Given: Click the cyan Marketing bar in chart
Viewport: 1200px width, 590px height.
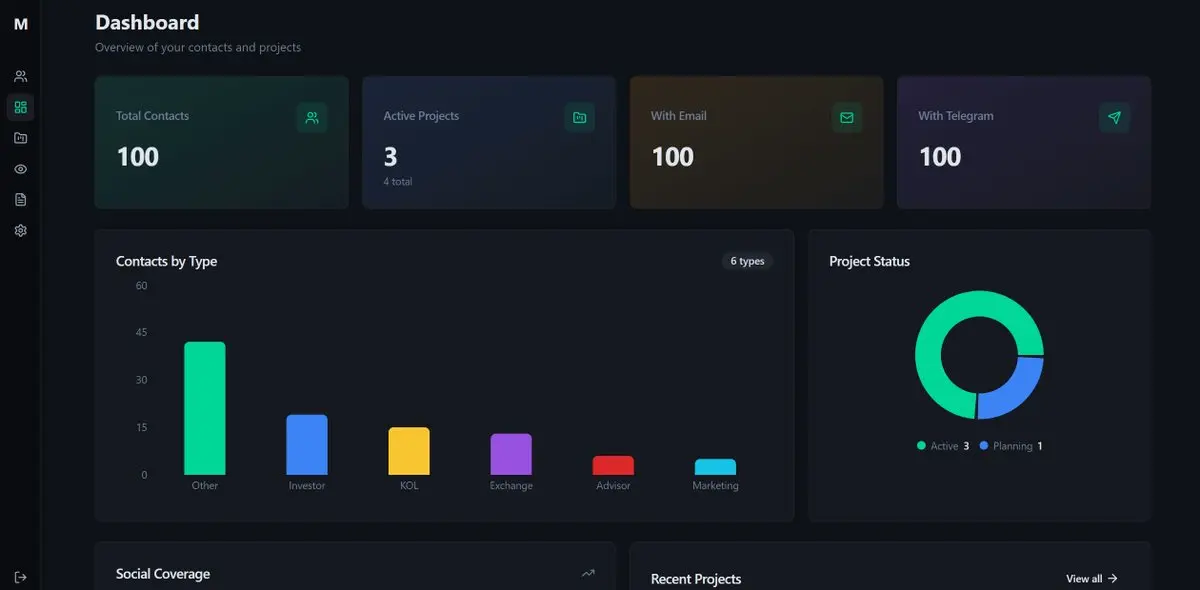Looking at the screenshot, I should (715, 467).
